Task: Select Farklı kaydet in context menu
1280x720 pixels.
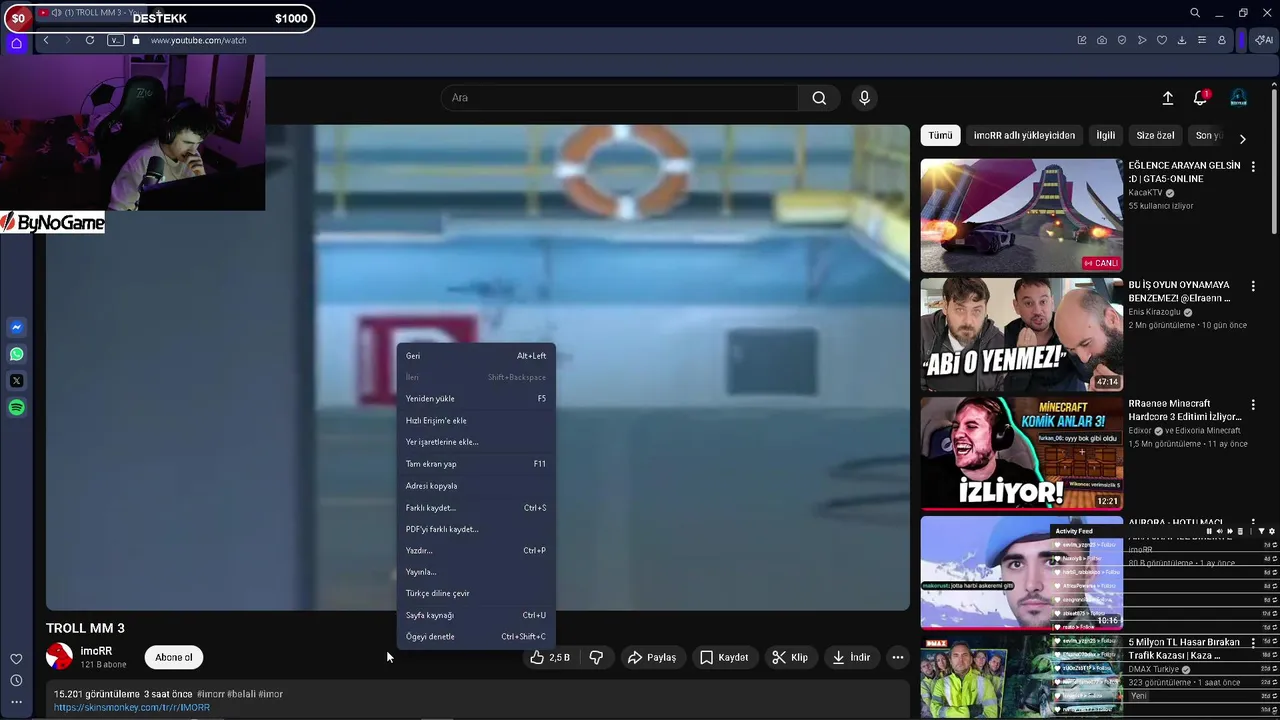Action: [x=476, y=508]
